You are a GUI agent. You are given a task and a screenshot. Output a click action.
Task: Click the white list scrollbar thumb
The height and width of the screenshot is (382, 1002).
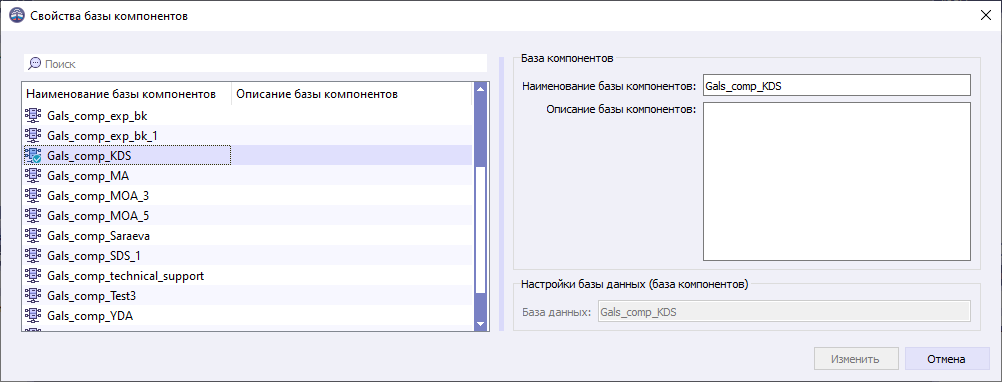coord(481,230)
